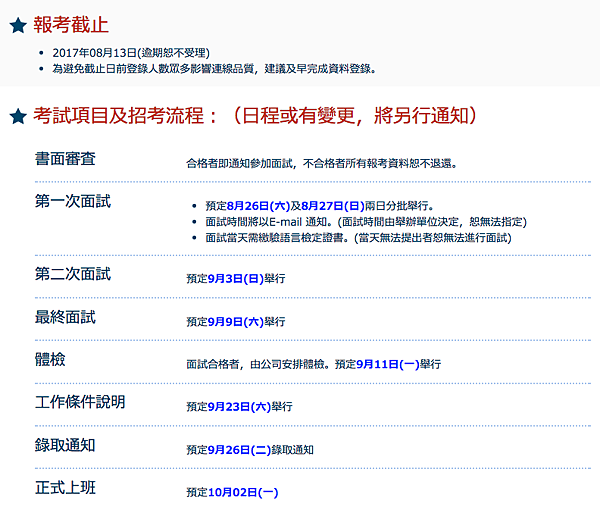
Task: Click the 體檢 row label
Action: point(50,359)
